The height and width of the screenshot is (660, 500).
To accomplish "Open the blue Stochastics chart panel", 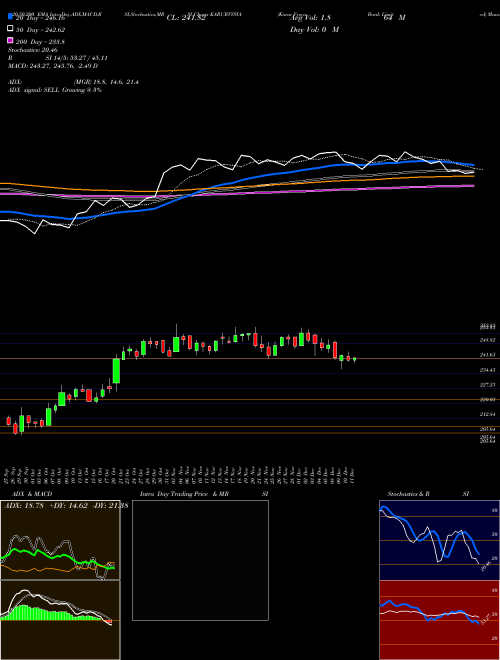I will 439,540.
